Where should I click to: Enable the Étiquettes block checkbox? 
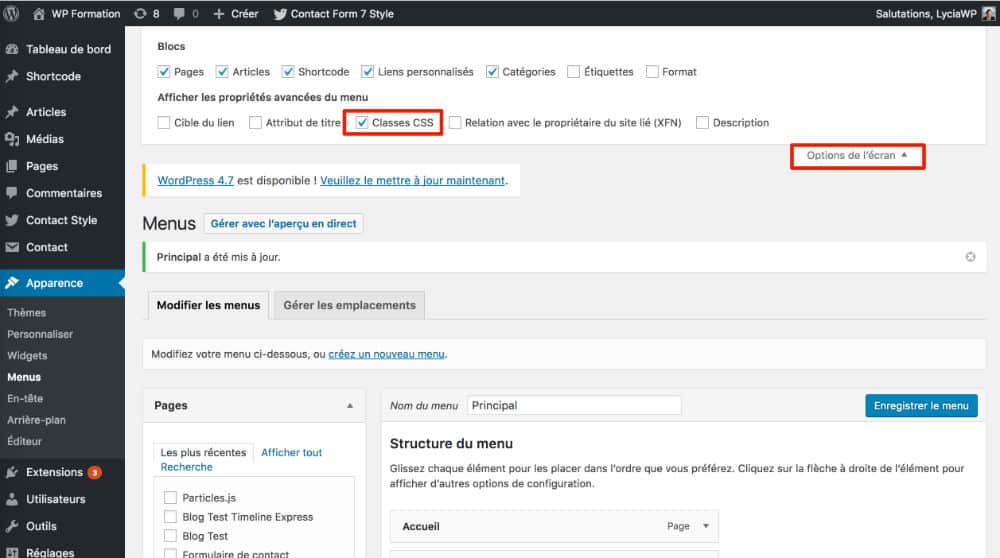[573, 71]
